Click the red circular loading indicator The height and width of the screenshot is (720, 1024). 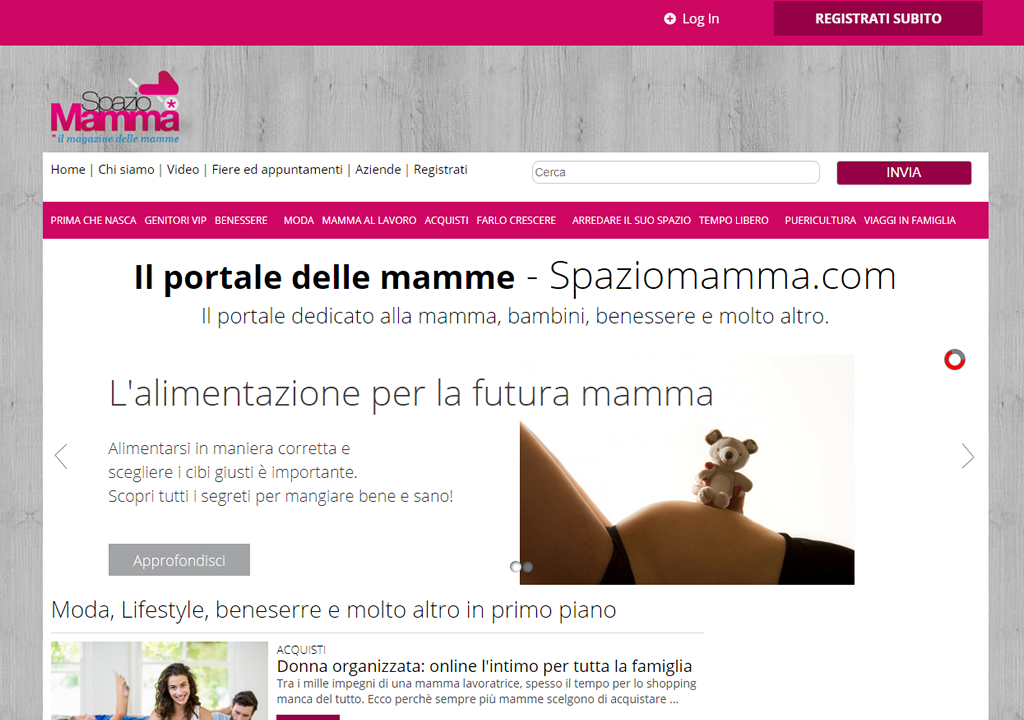pos(954,359)
